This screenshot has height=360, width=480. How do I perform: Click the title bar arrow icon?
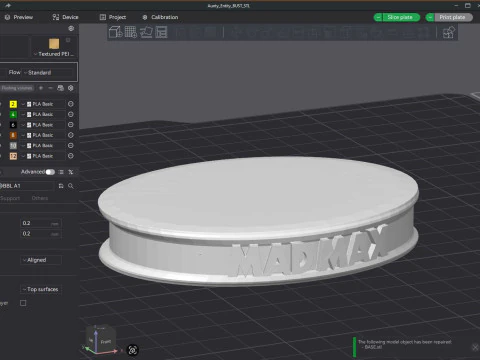click(x=8, y=5)
